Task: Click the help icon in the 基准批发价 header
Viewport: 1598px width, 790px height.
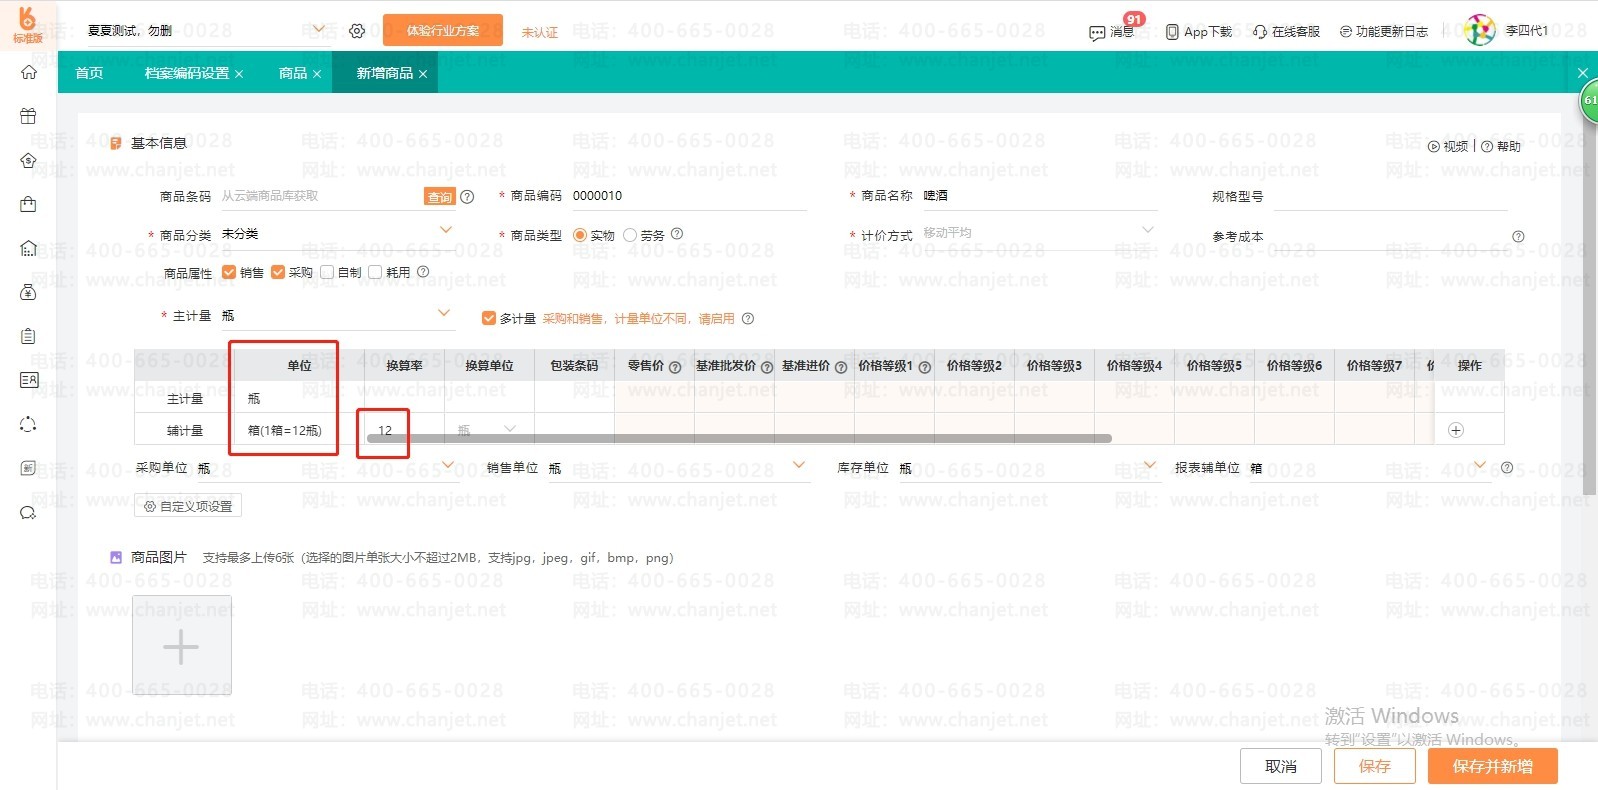Action: (767, 367)
